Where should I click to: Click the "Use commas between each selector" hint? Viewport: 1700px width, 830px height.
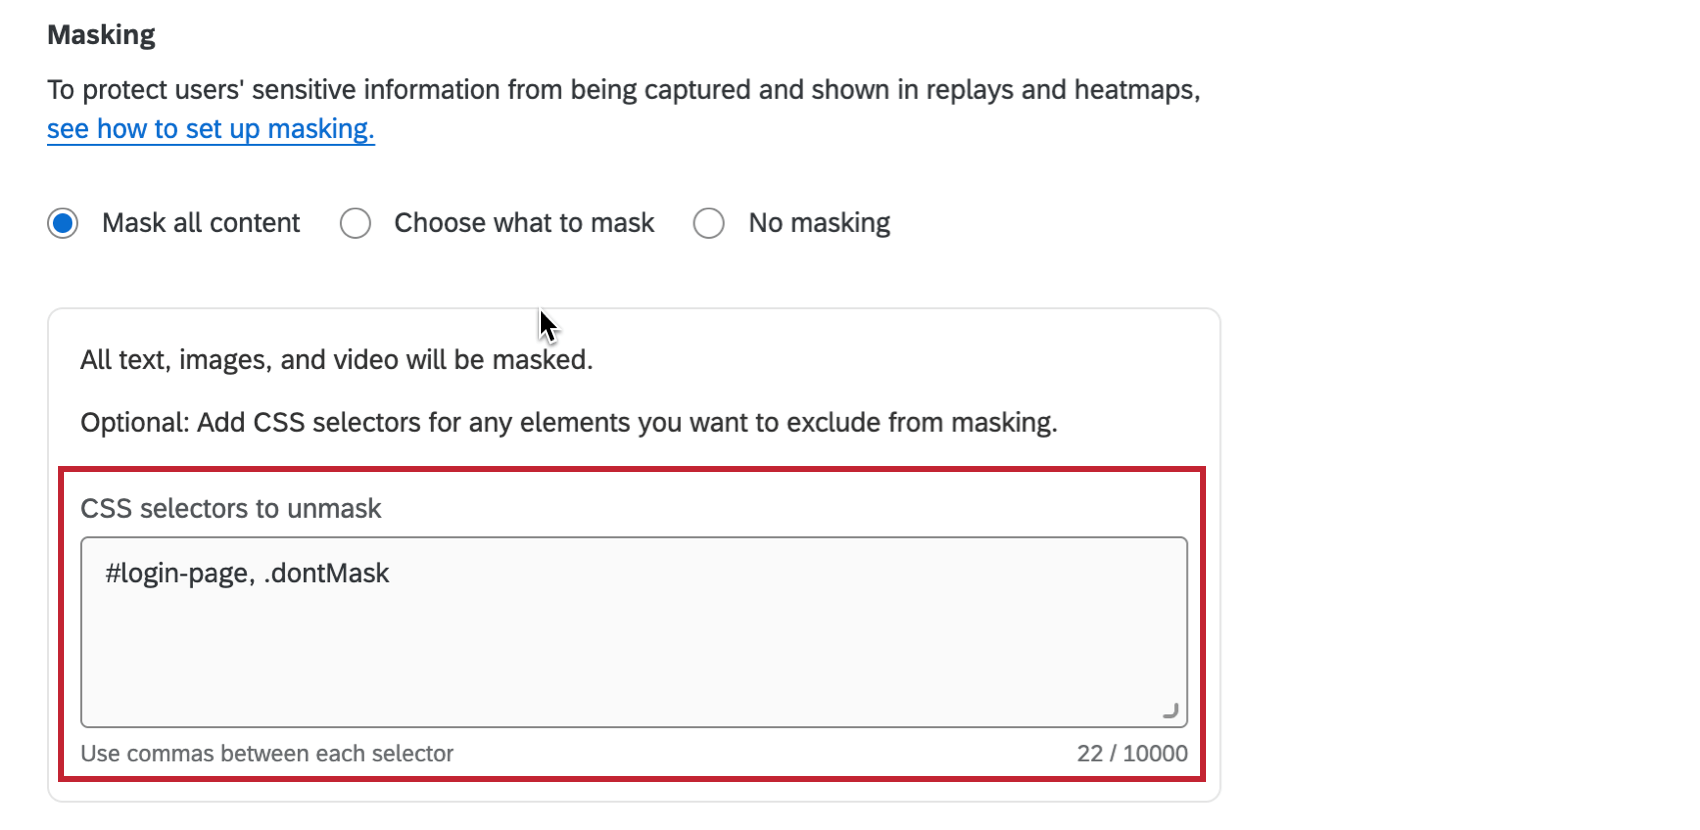[x=267, y=753]
